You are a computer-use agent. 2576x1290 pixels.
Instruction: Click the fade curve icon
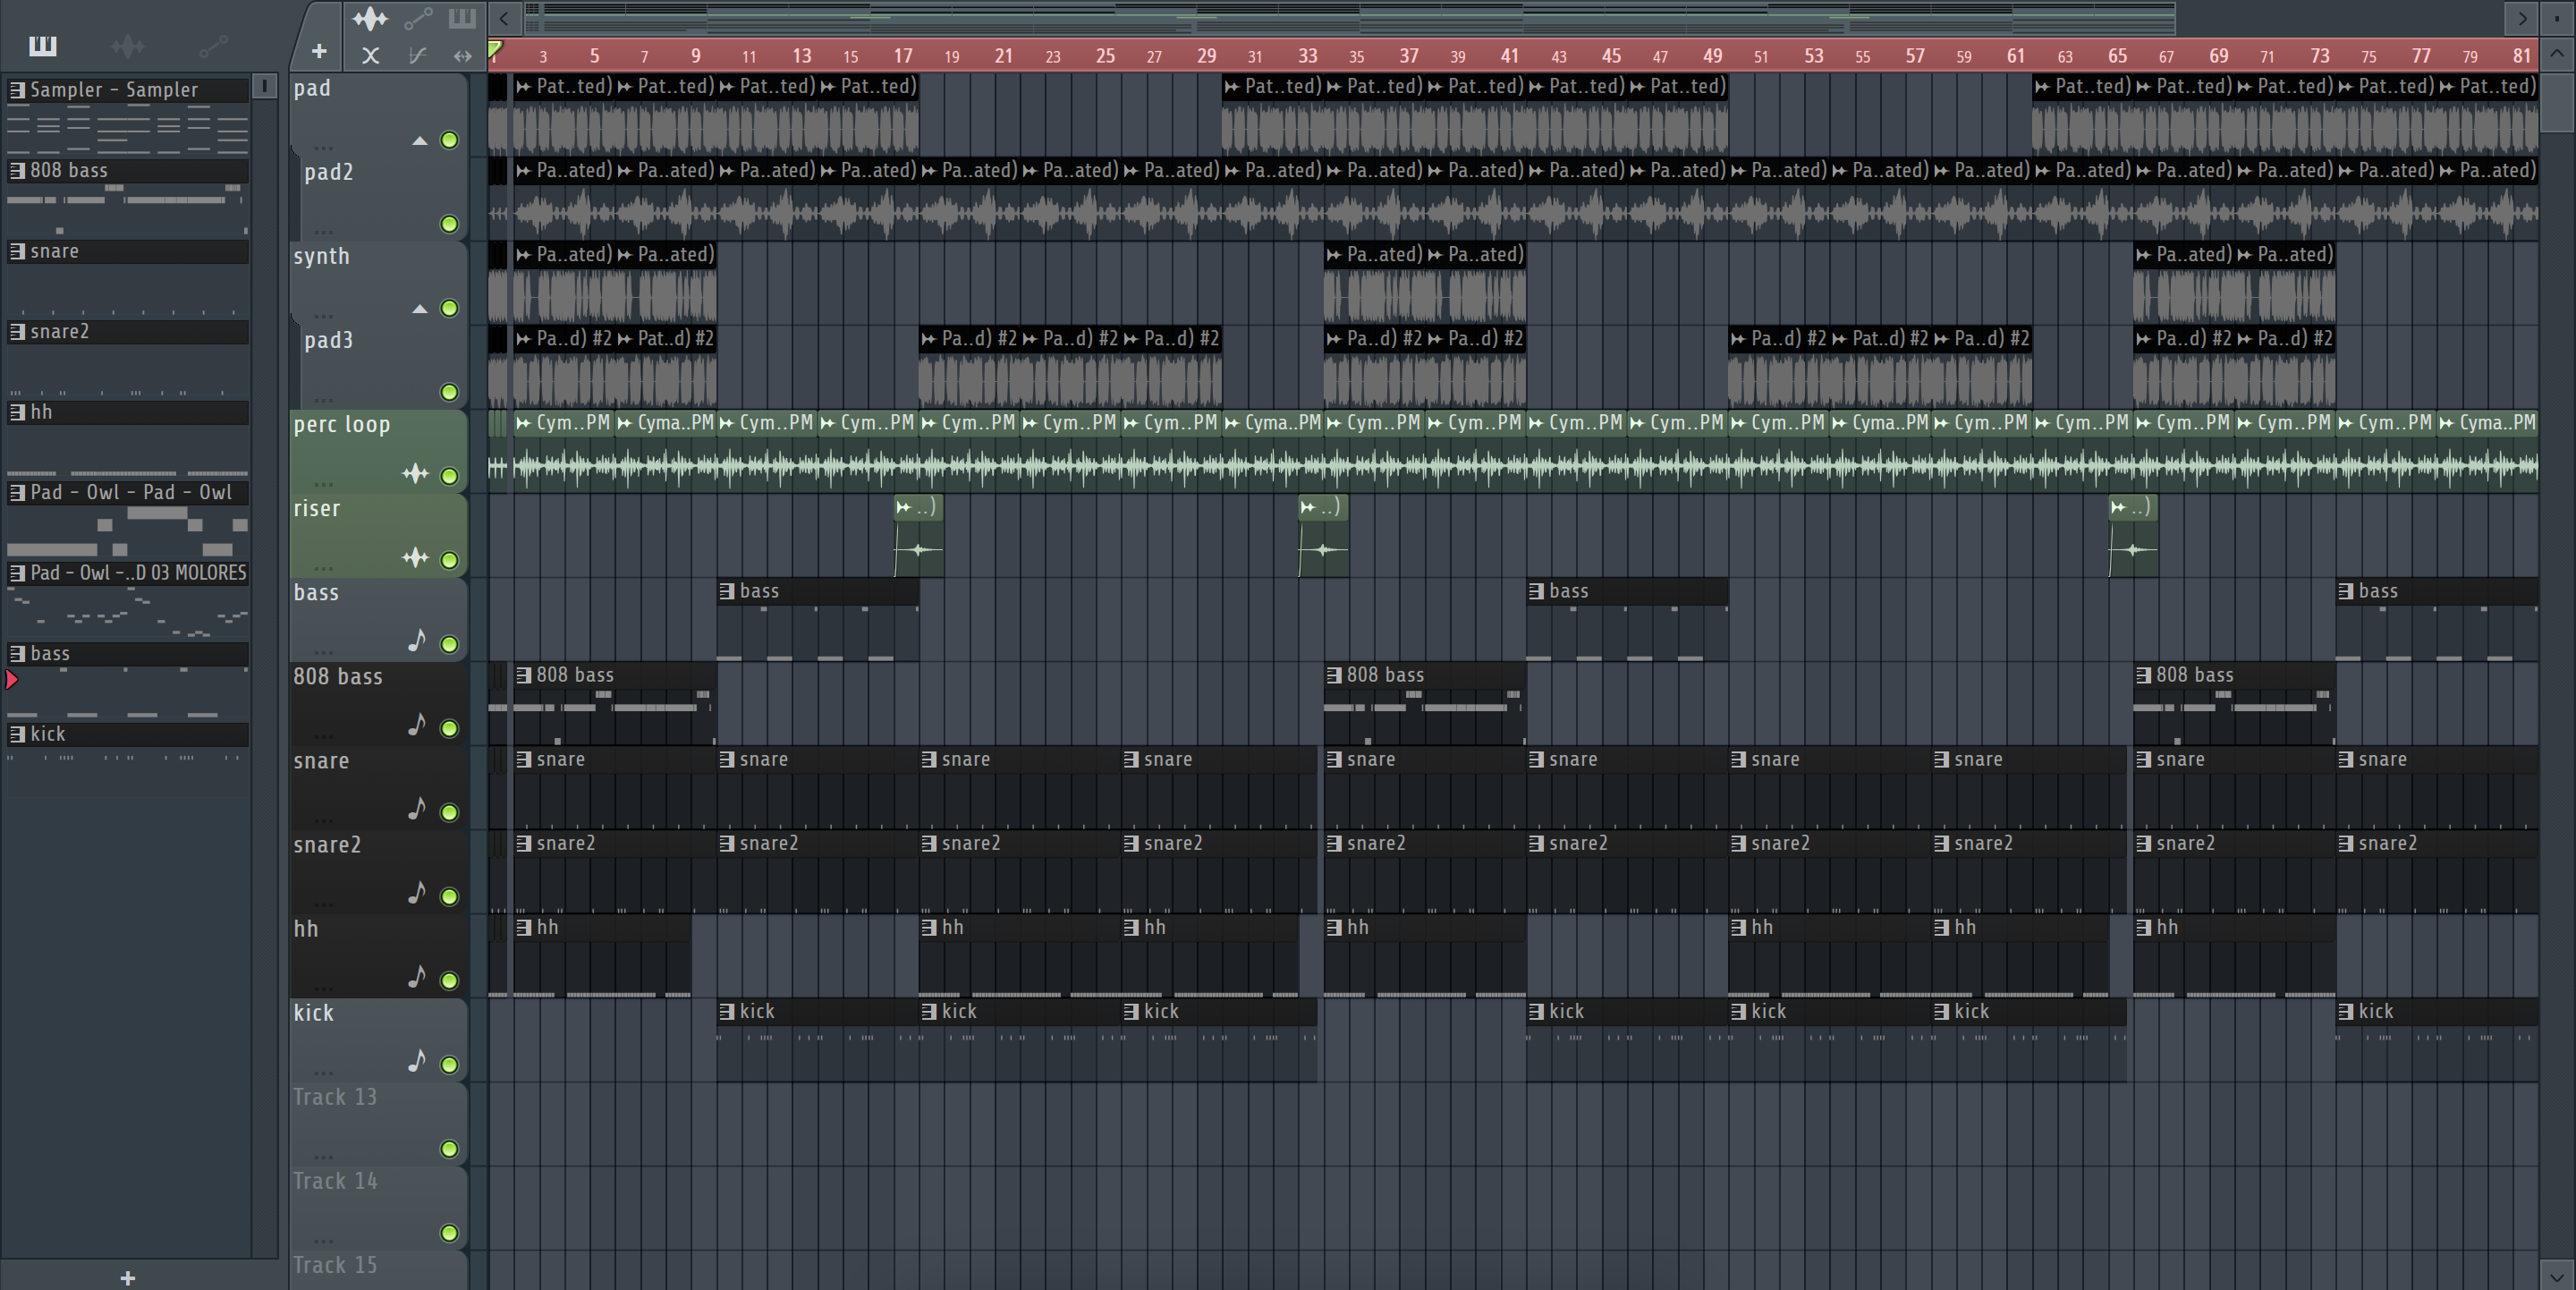(x=418, y=56)
